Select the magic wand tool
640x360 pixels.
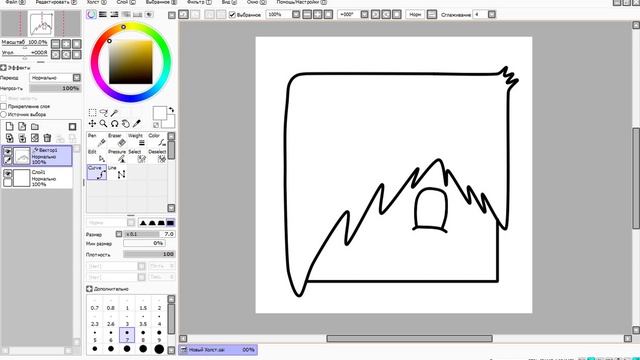[115, 113]
